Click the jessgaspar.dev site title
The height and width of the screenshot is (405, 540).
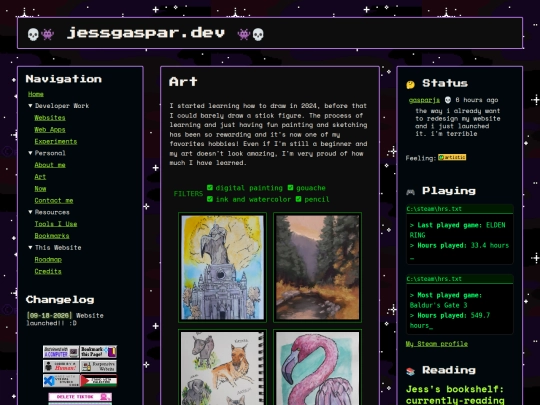pyautogui.click(x=146, y=33)
